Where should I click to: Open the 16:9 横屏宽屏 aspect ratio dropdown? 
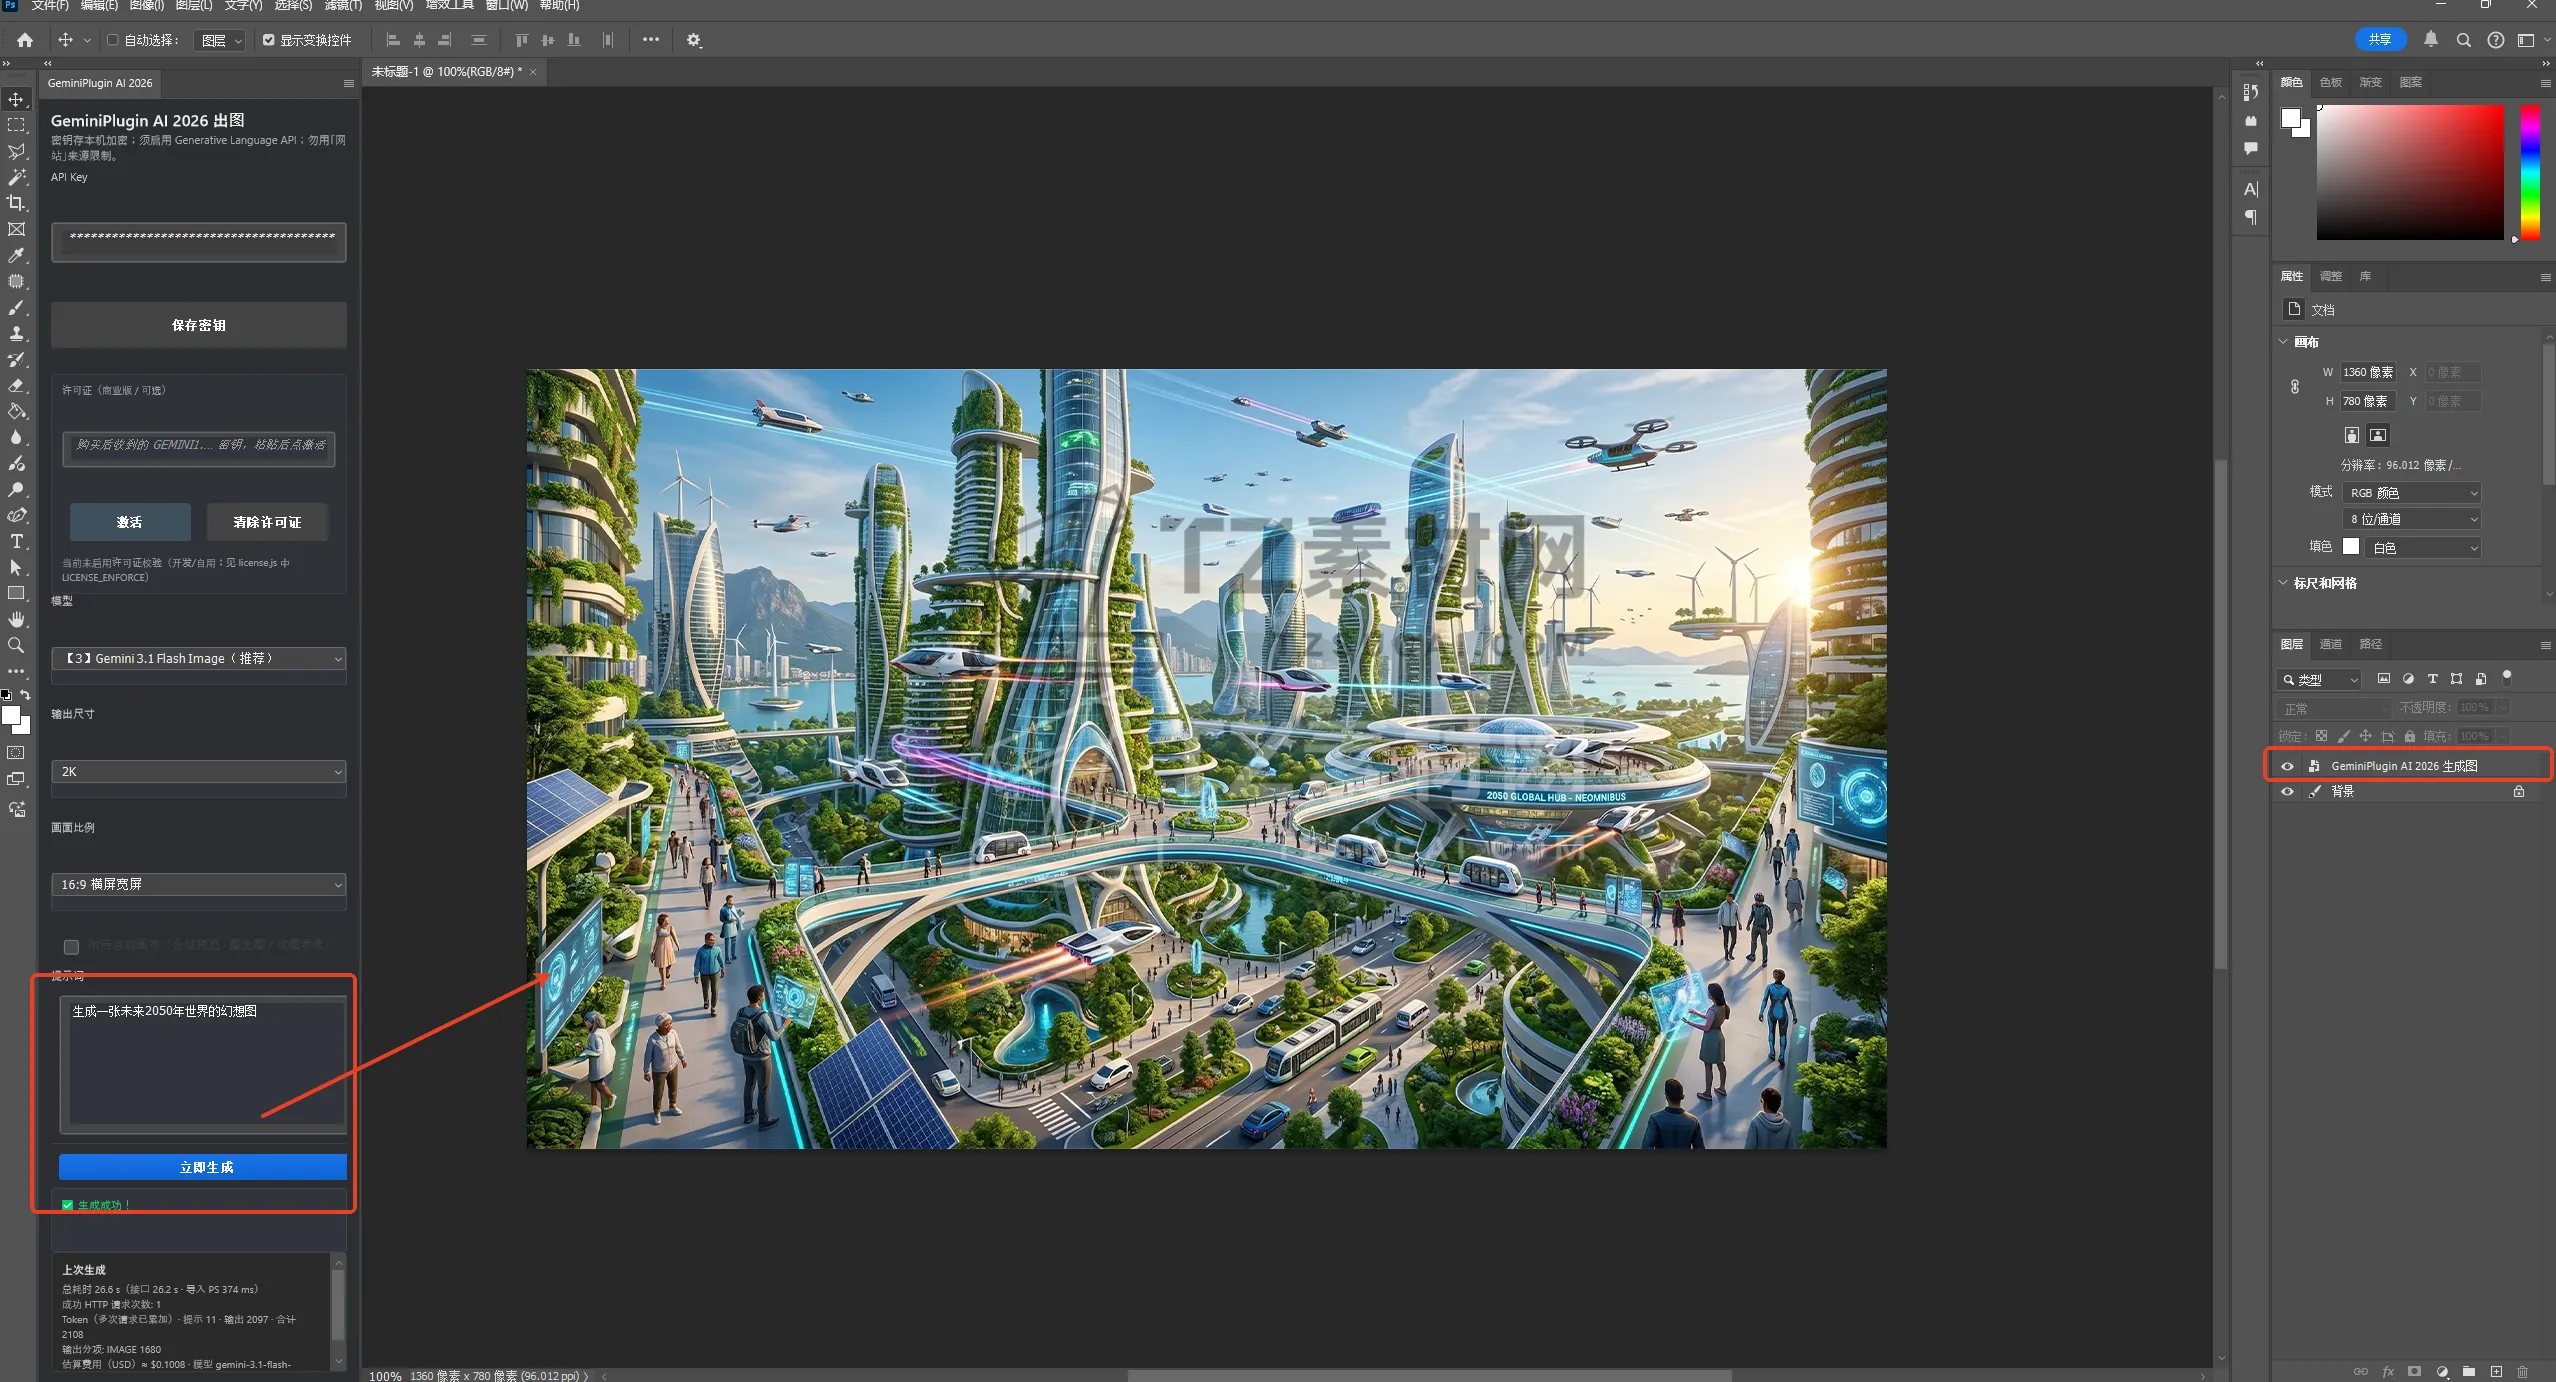tap(199, 884)
